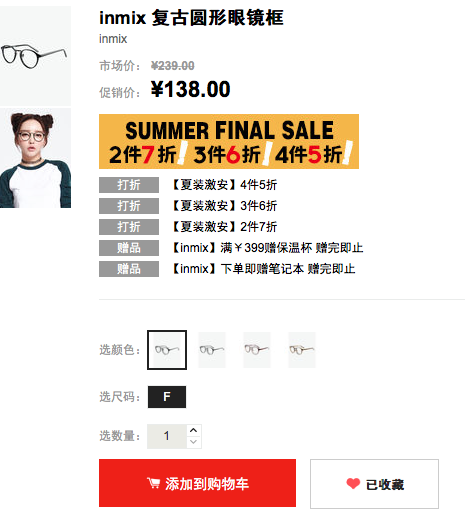Click the 已收藏 favorites button
The height and width of the screenshot is (521, 465).
tap(374, 484)
